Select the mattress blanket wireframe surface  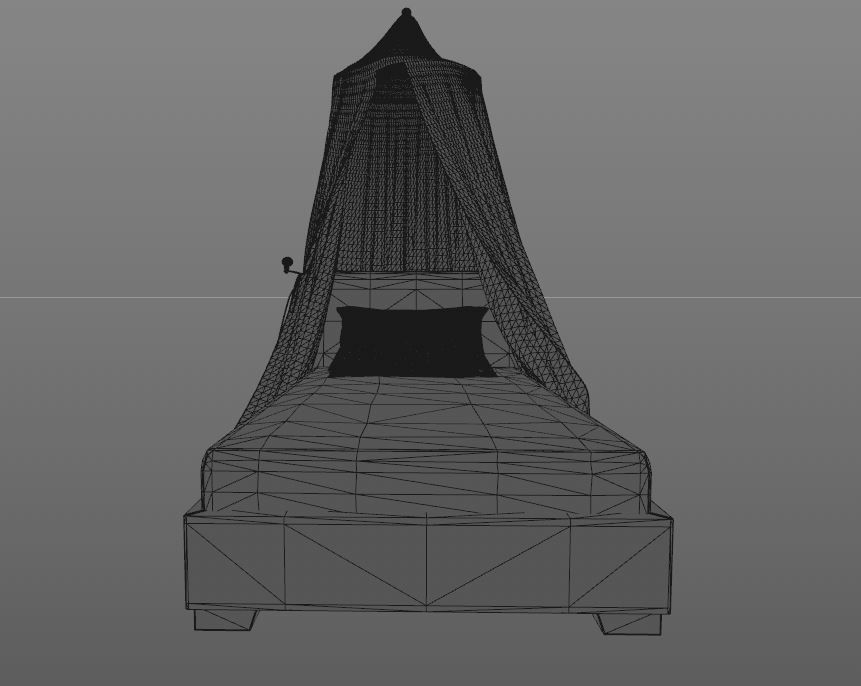pyautogui.click(x=427, y=443)
